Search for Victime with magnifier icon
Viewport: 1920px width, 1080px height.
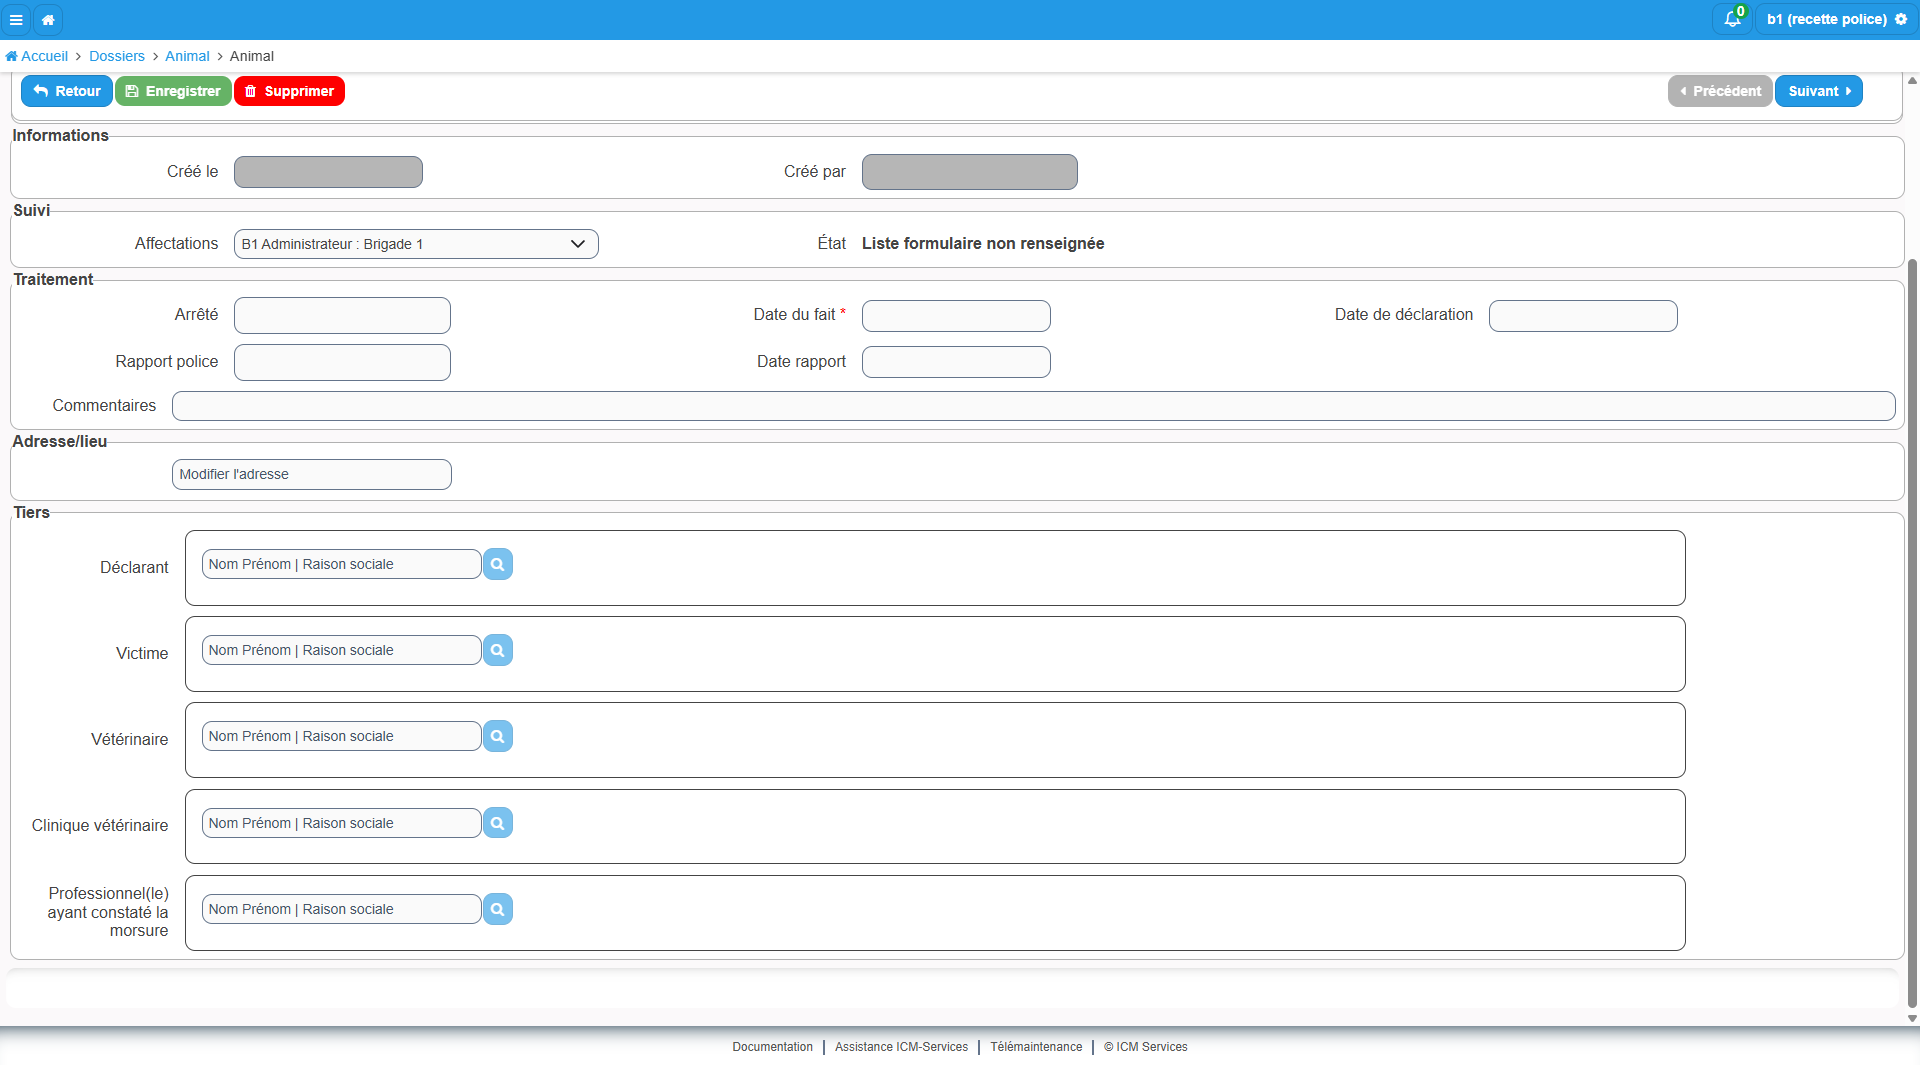pyautogui.click(x=497, y=650)
